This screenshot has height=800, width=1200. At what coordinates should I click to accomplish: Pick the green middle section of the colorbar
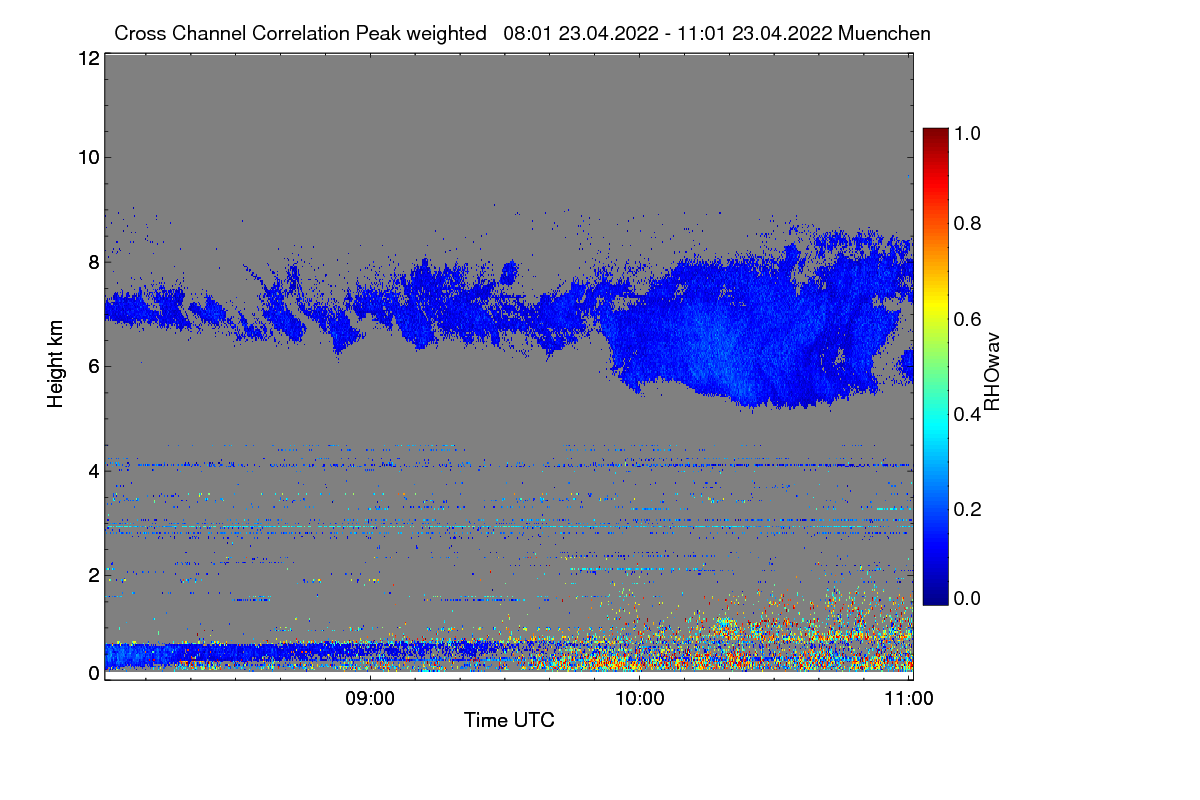point(934,366)
